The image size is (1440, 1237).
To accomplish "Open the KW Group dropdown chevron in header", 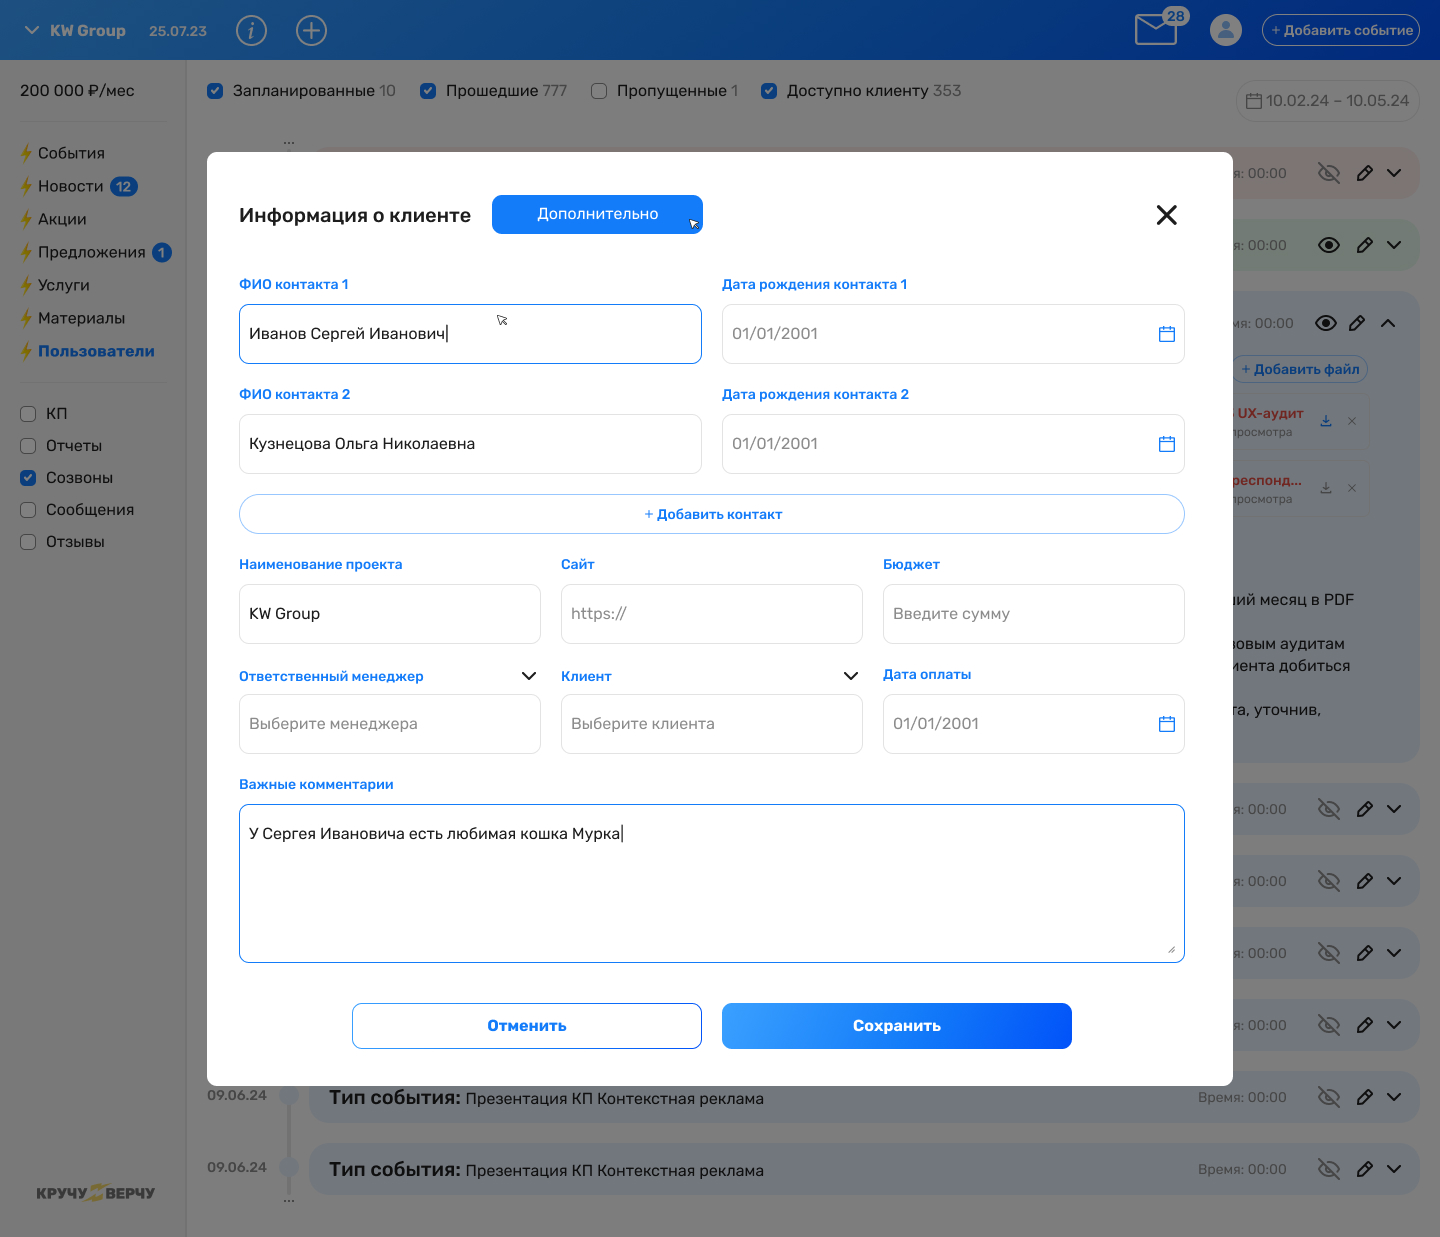I will point(32,31).
